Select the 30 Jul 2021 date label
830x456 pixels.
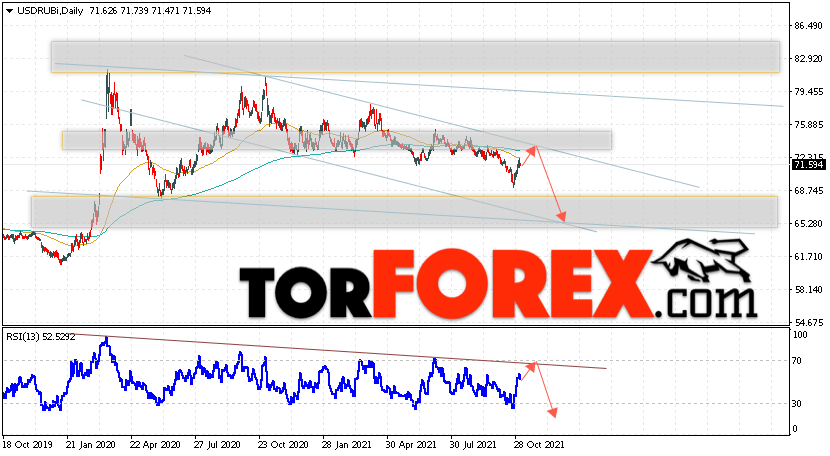coord(474,444)
